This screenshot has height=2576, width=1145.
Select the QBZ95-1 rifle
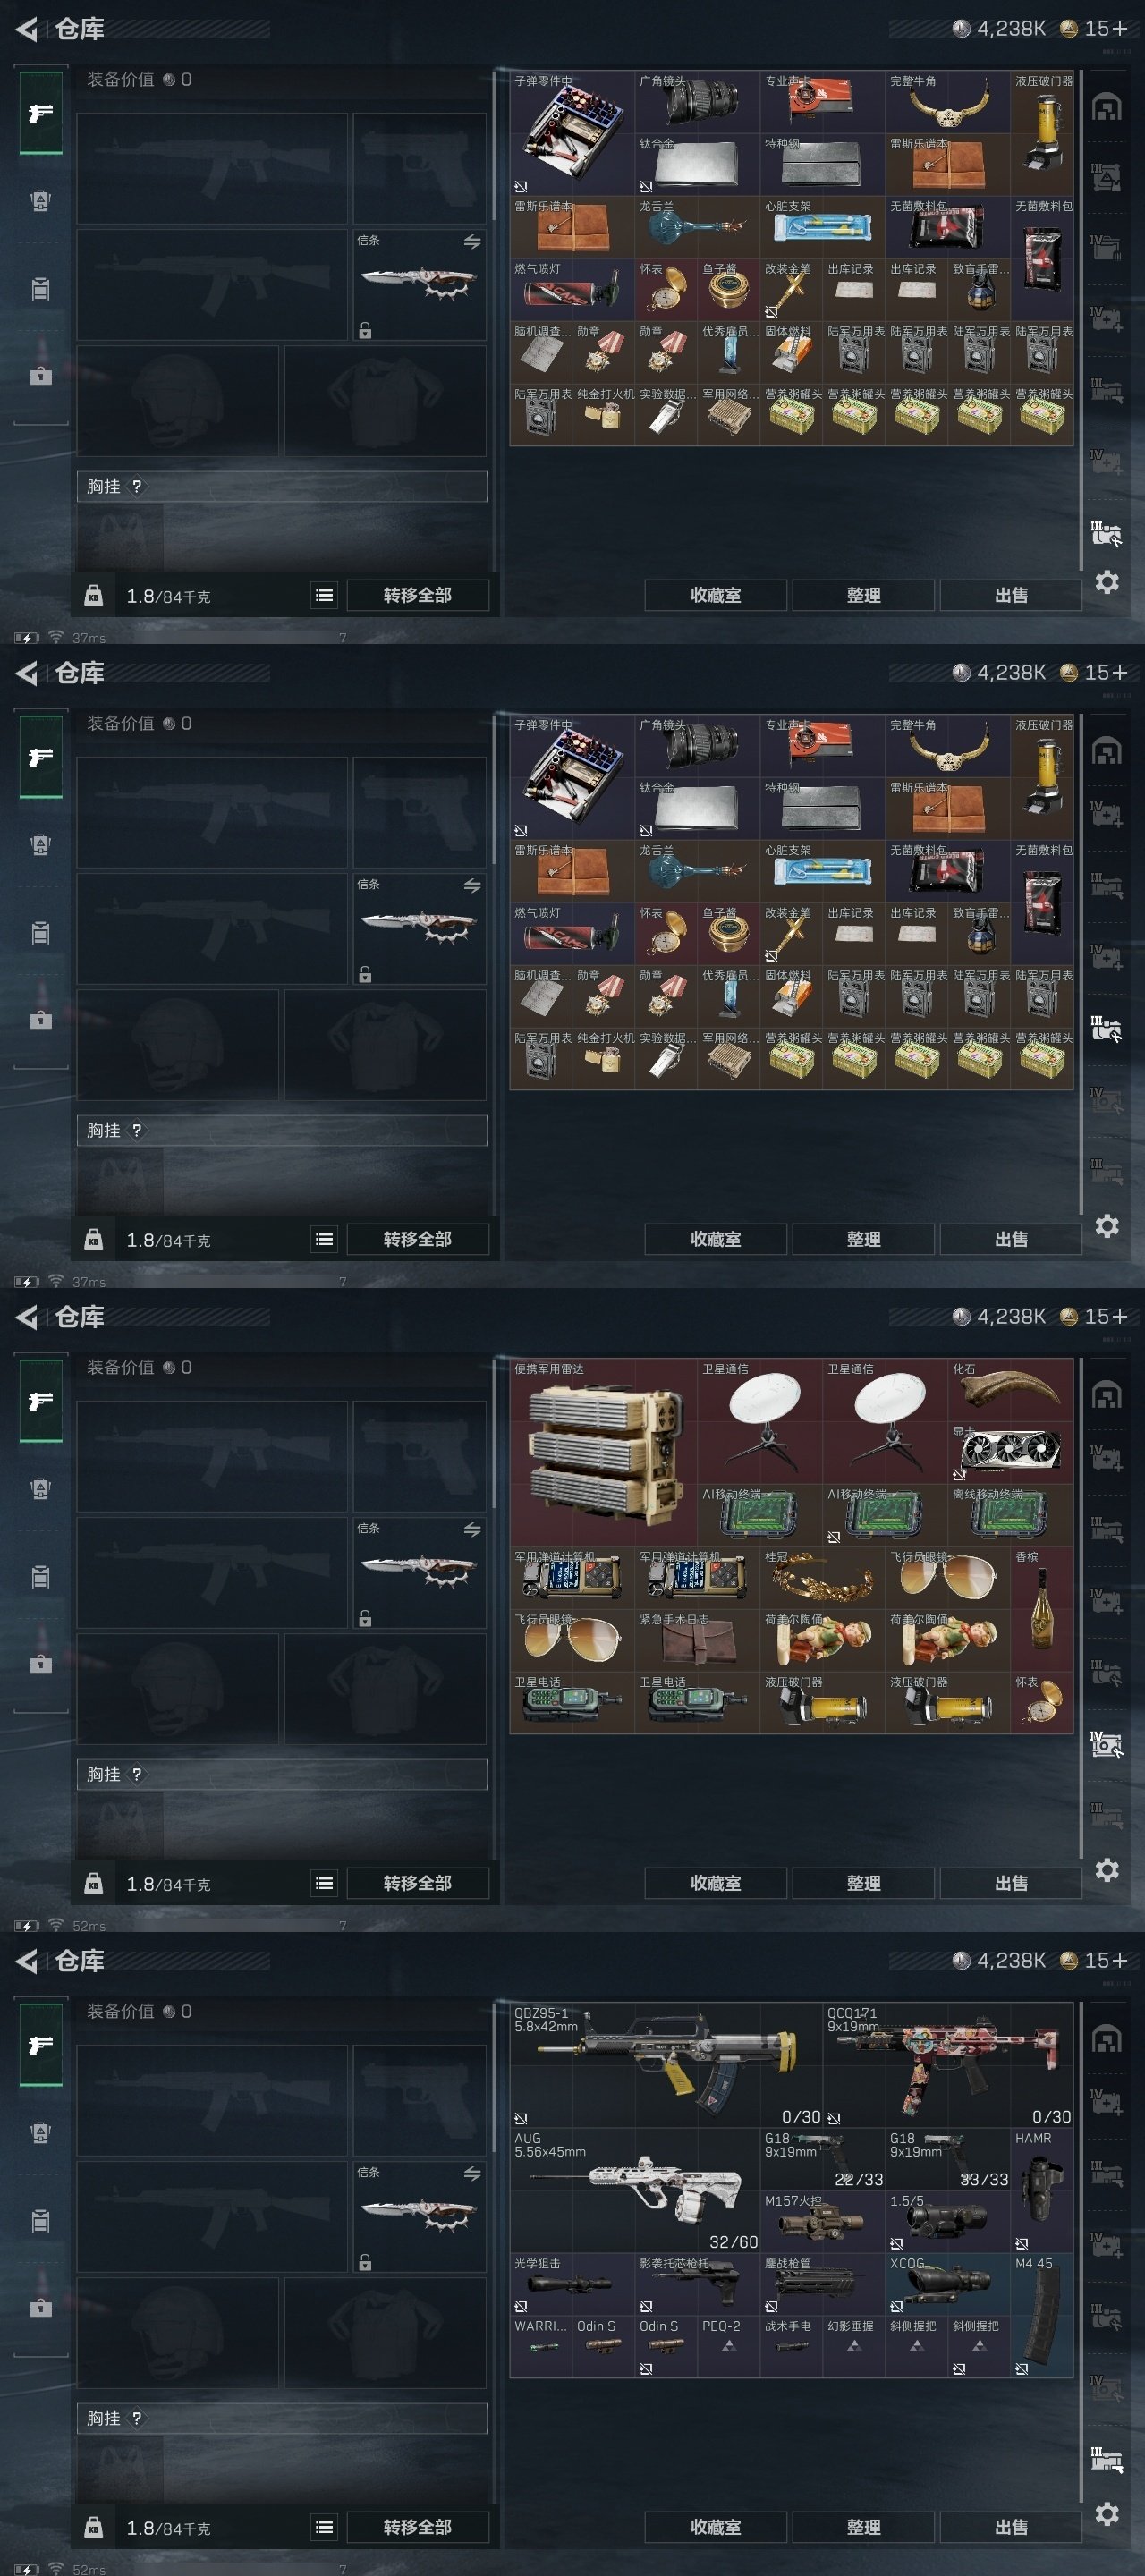tap(666, 2064)
